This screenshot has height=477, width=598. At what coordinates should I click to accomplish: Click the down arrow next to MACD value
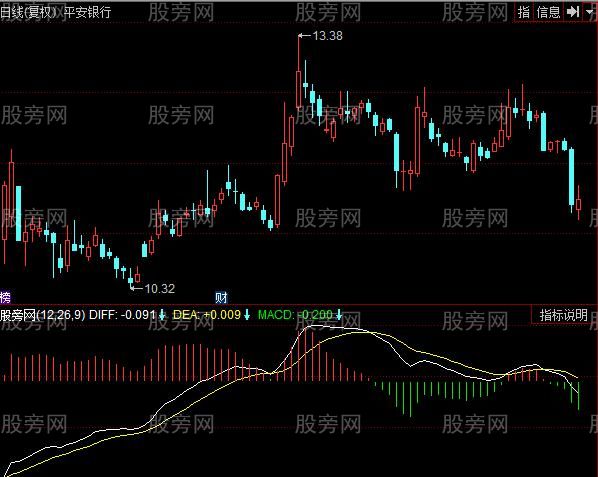click(338, 315)
